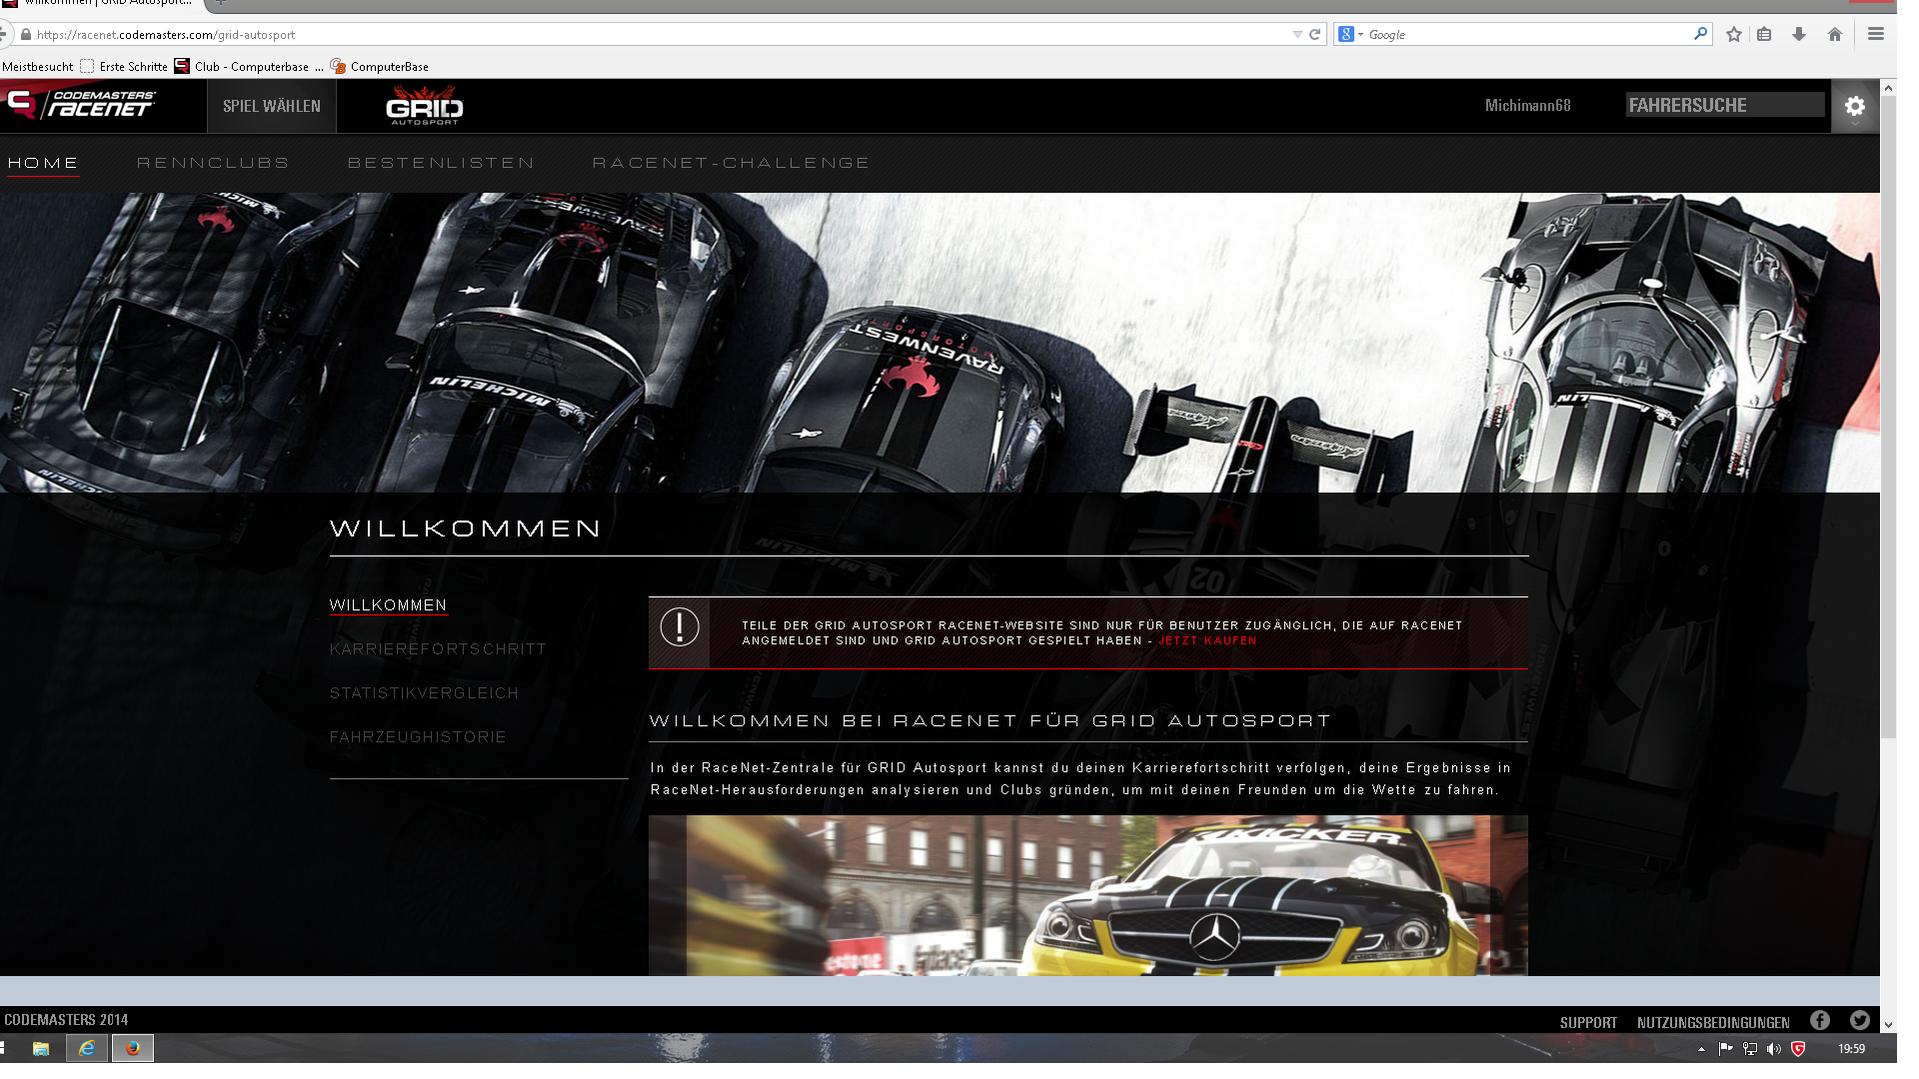1919x1079 pixels.
Task: Open the settings gear in site header
Action: point(1854,106)
